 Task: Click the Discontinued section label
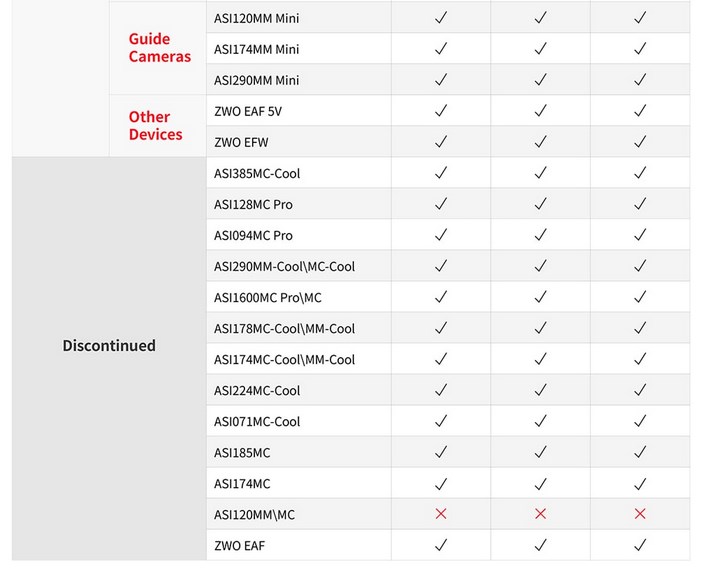point(109,346)
